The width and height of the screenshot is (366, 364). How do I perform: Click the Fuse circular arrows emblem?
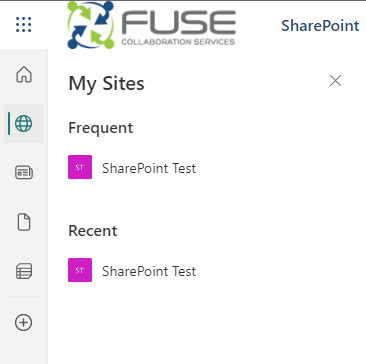(x=91, y=25)
